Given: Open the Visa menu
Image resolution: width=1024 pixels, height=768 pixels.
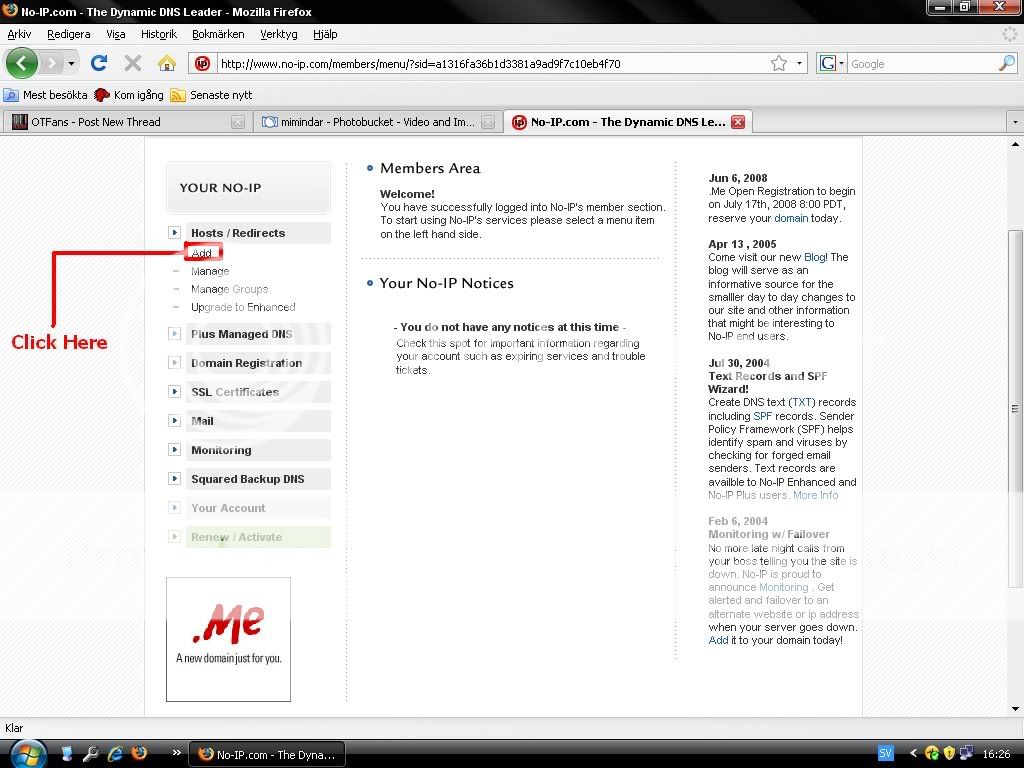Looking at the screenshot, I should click(116, 34).
